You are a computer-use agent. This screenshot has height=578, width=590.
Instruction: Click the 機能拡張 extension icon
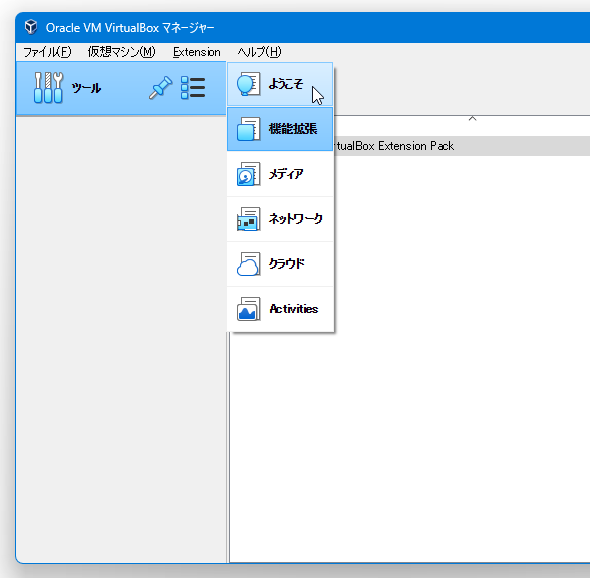pos(248,129)
